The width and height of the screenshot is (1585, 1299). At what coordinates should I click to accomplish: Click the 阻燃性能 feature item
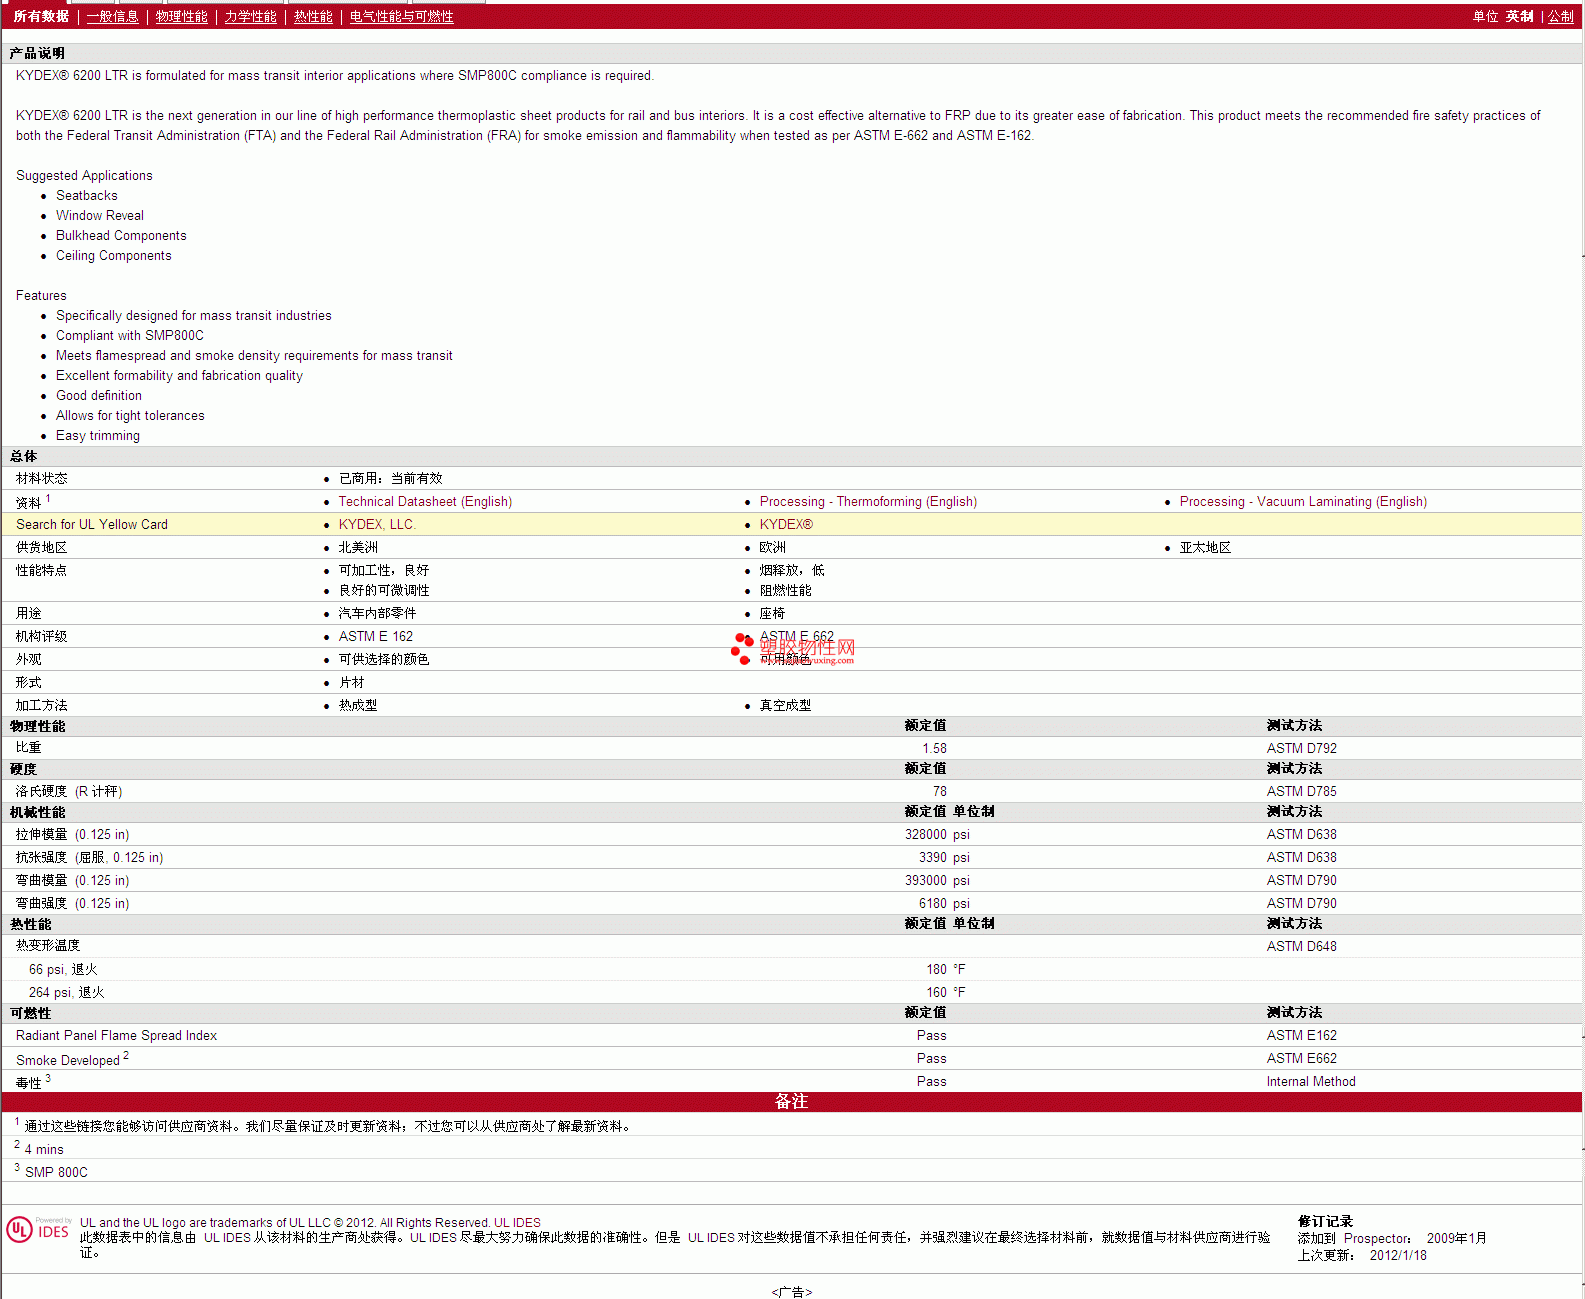click(x=785, y=591)
